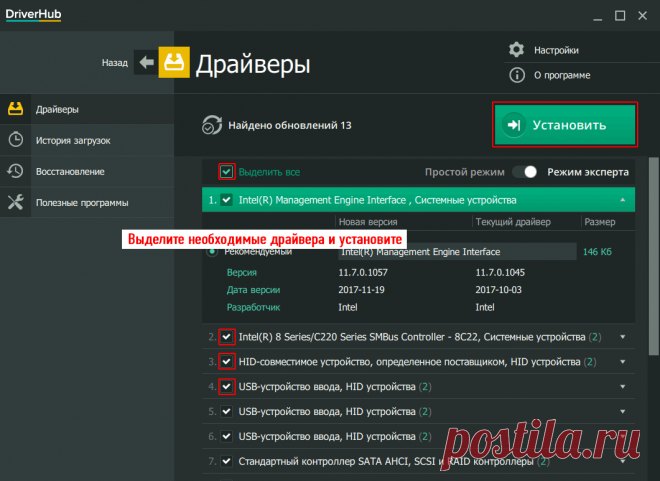This screenshot has width=660, height=481.
Task: Click the yellow Драйверы header icon
Action: (x=174, y=62)
